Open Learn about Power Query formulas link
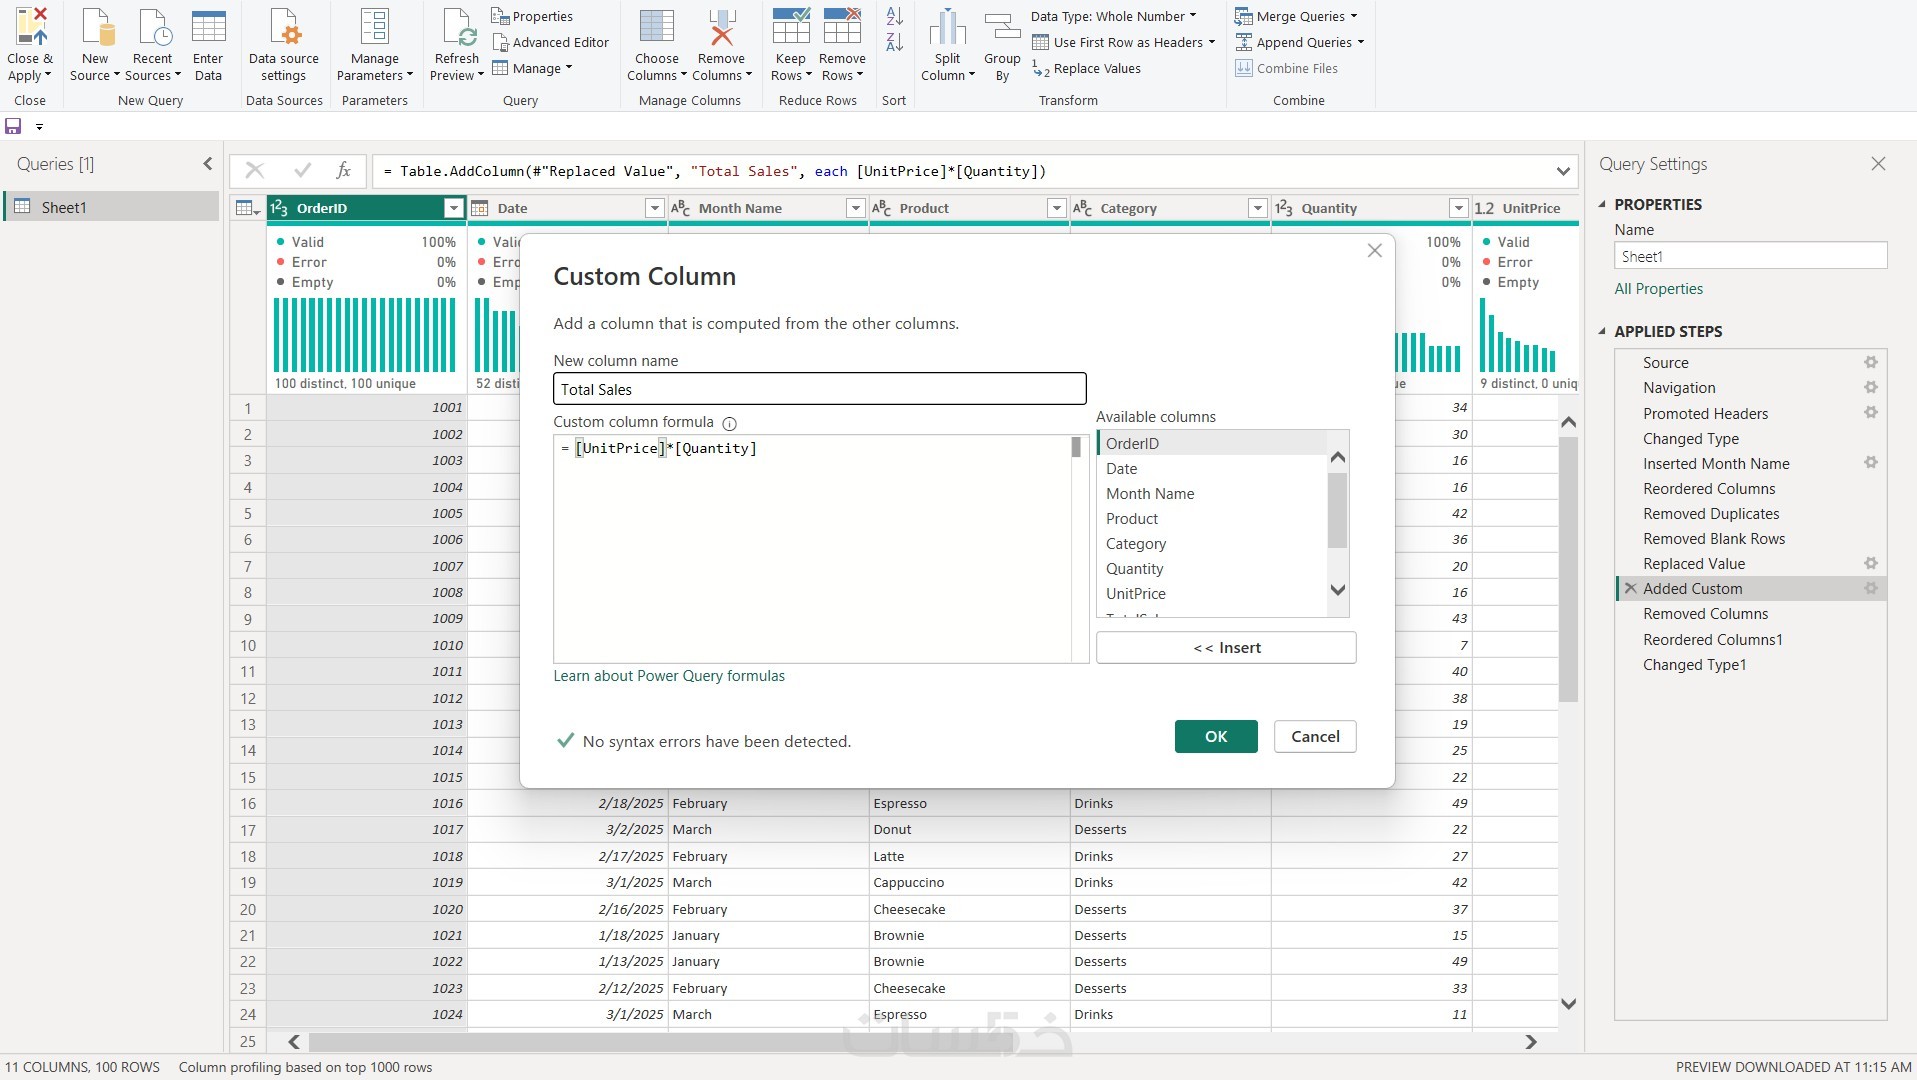The width and height of the screenshot is (1917, 1080). point(669,676)
